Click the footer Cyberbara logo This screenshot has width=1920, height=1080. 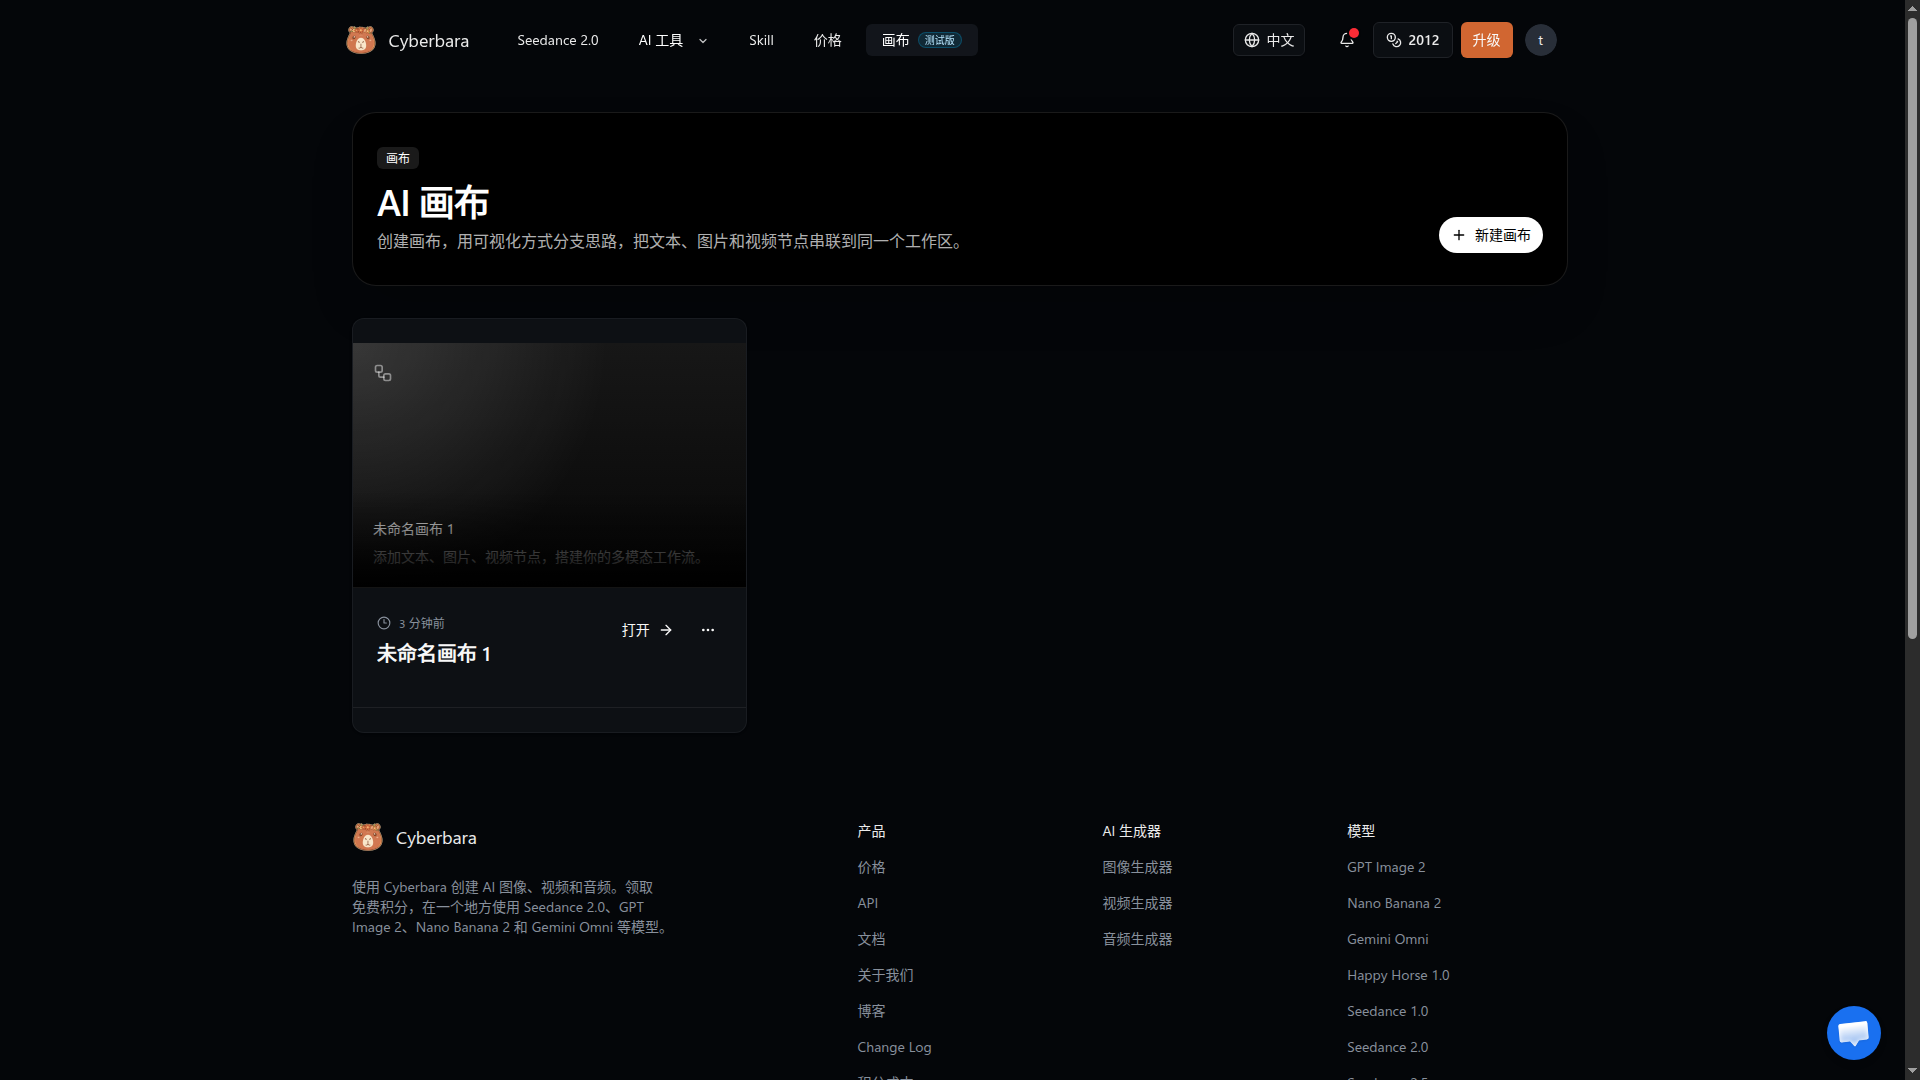[x=368, y=837]
